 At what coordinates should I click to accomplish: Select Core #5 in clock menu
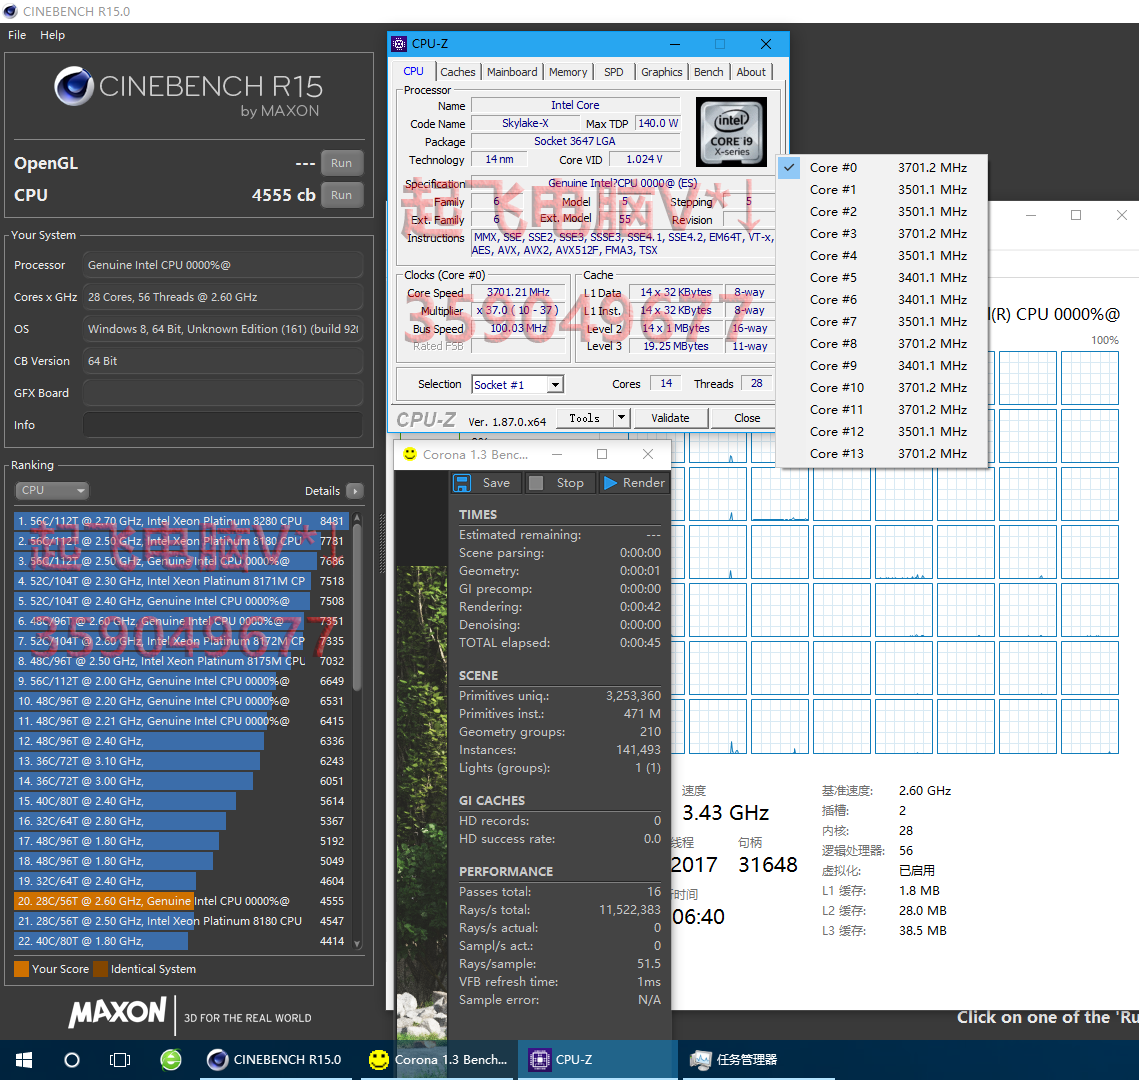[x=883, y=277]
